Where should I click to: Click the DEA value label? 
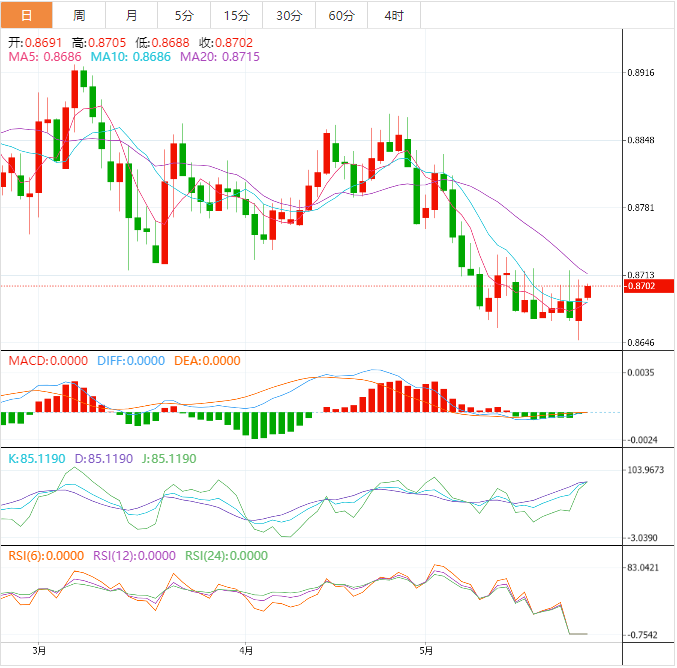click(207, 361)
